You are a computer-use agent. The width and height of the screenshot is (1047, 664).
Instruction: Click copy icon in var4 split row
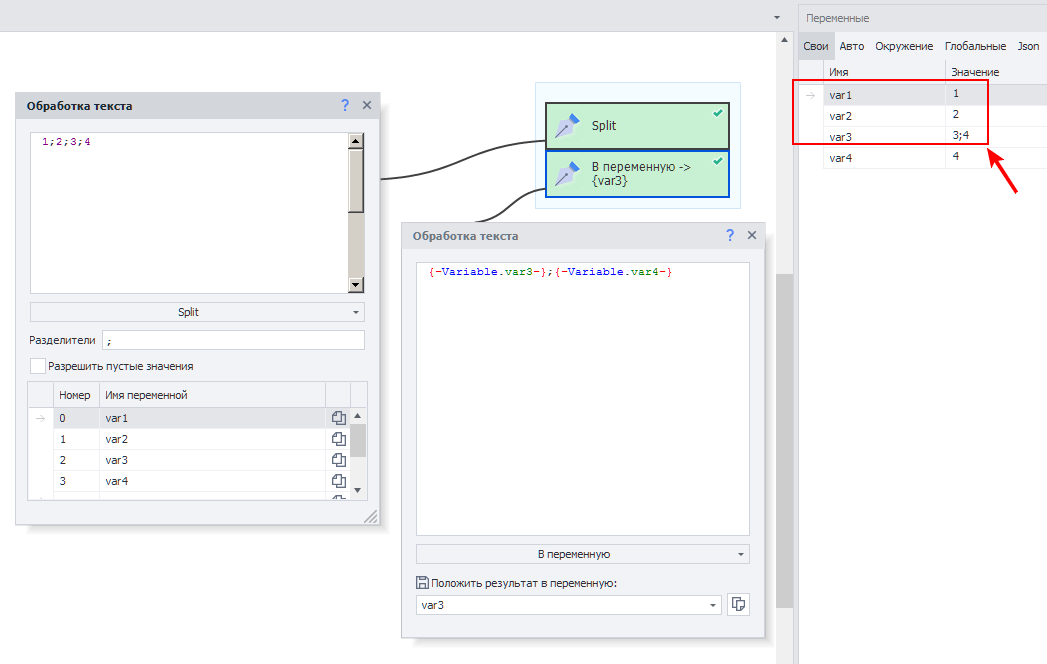point(338,481)
